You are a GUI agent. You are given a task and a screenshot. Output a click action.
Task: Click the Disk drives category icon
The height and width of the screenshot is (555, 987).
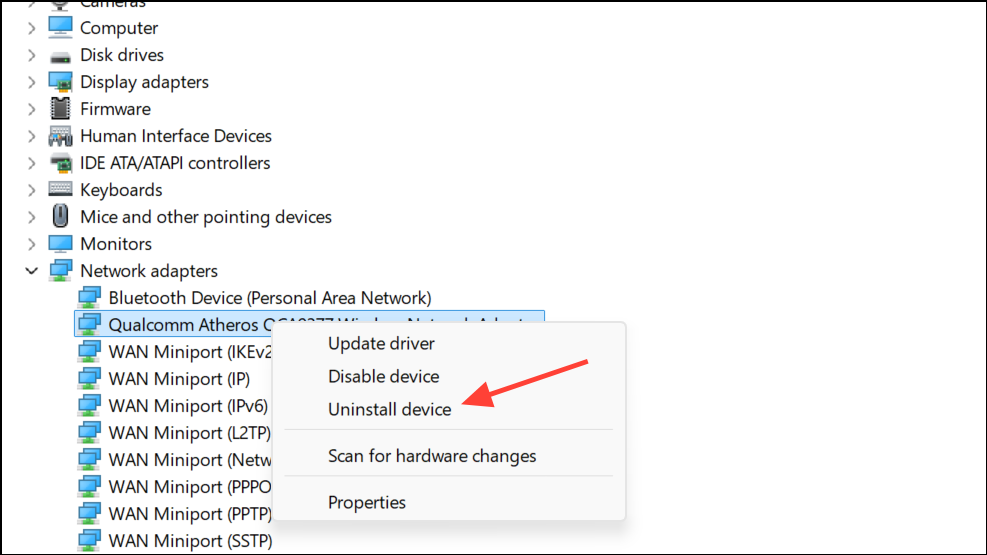[60, 57]
